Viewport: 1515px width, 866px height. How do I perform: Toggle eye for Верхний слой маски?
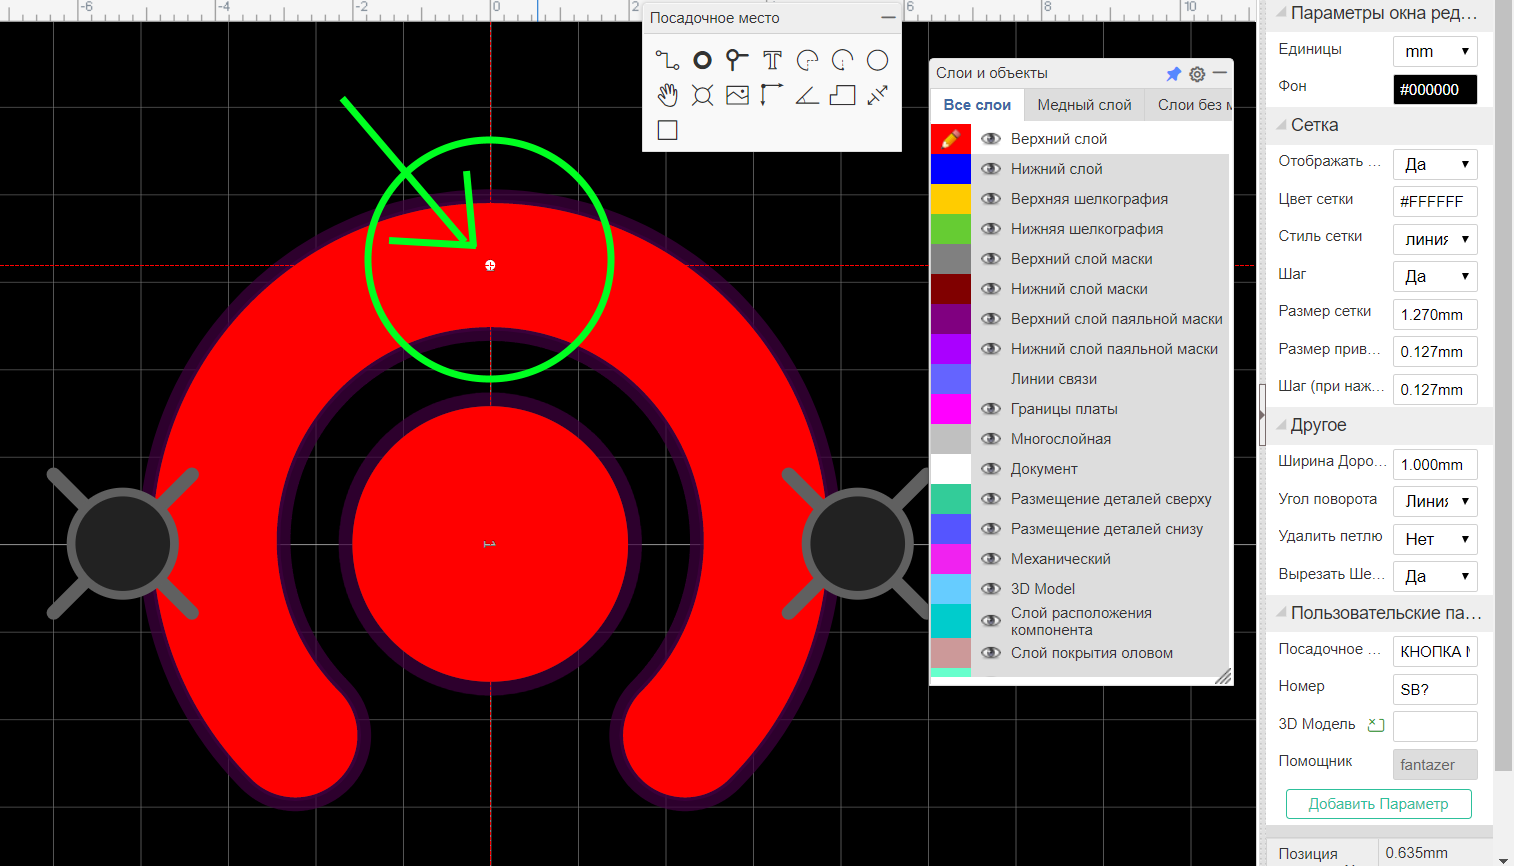(x=991, y=259)
